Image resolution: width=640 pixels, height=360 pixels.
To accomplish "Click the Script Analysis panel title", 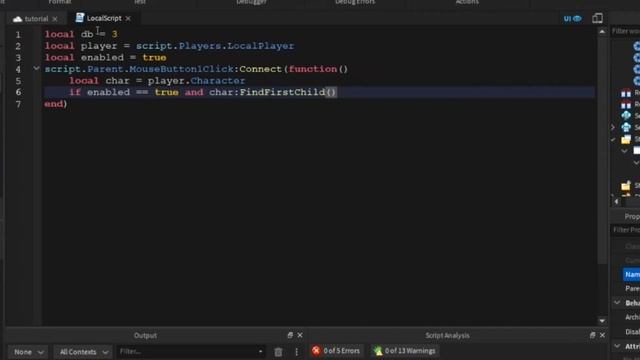I will tap(447, 336).
